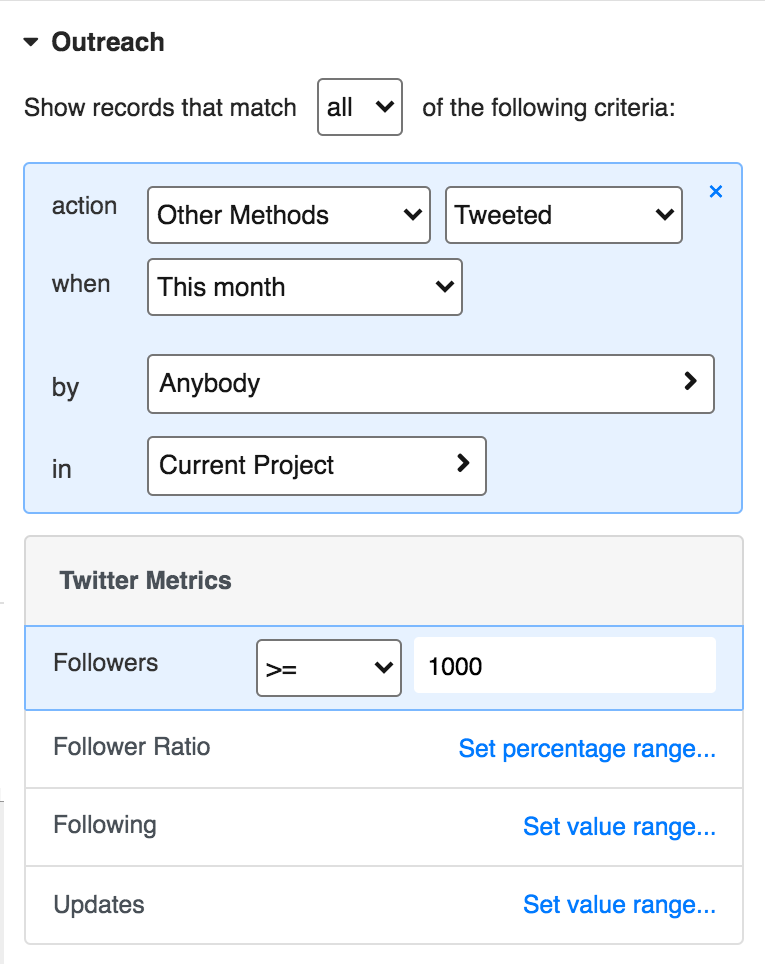Viewport: 765px width, 964px height.
Task: Click chevron arrow in Current Project field
Action: [x=462, y=463]
